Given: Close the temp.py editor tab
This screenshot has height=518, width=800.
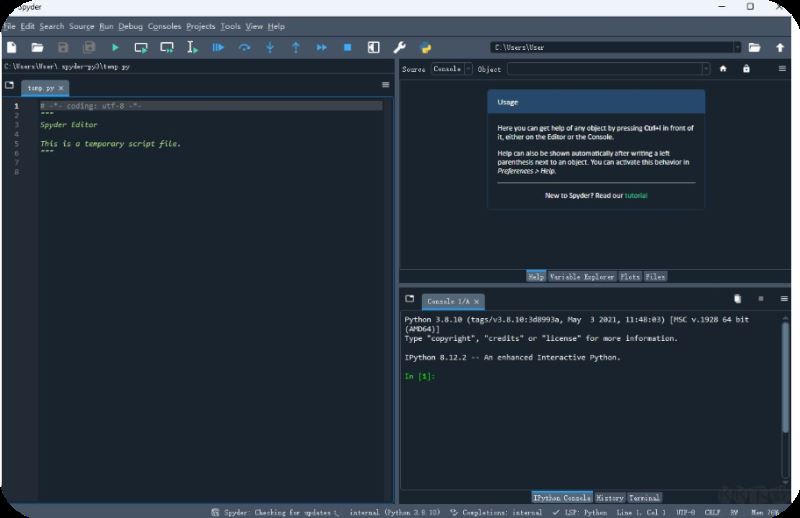Looking at the screenshot, I should (61, 88).
